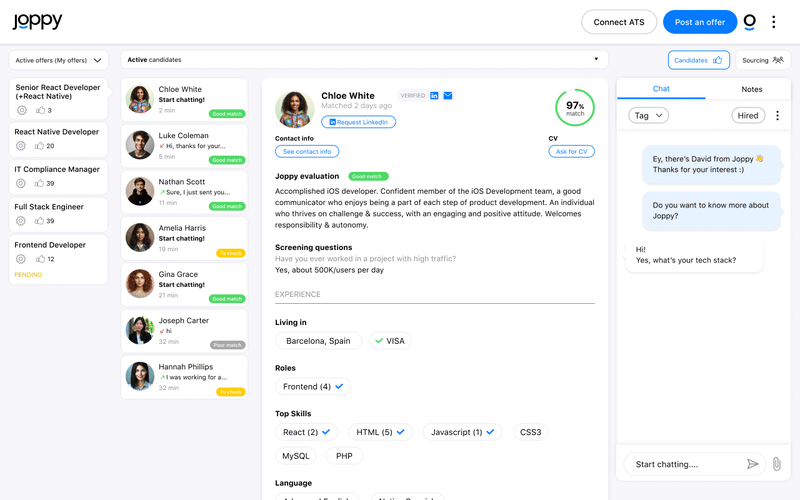Click the Start chatting message field
The height and width of the screenshot is (500, 800).
685,464
